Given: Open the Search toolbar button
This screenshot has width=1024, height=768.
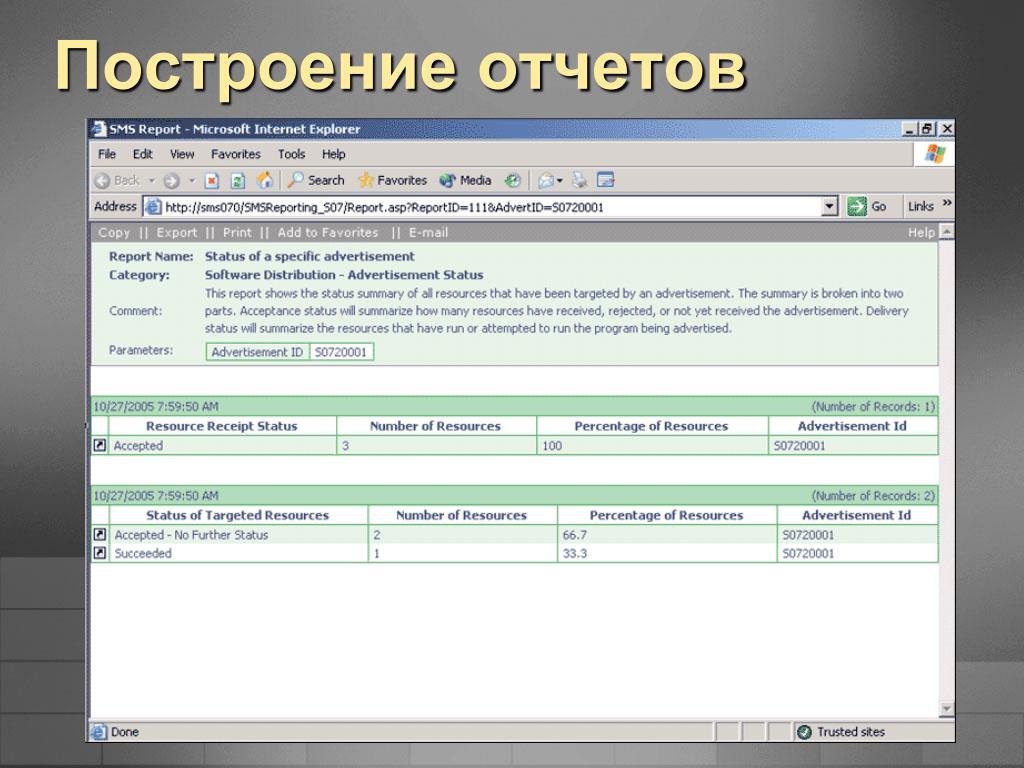Looking at the screenshot, I should [316, 180].
